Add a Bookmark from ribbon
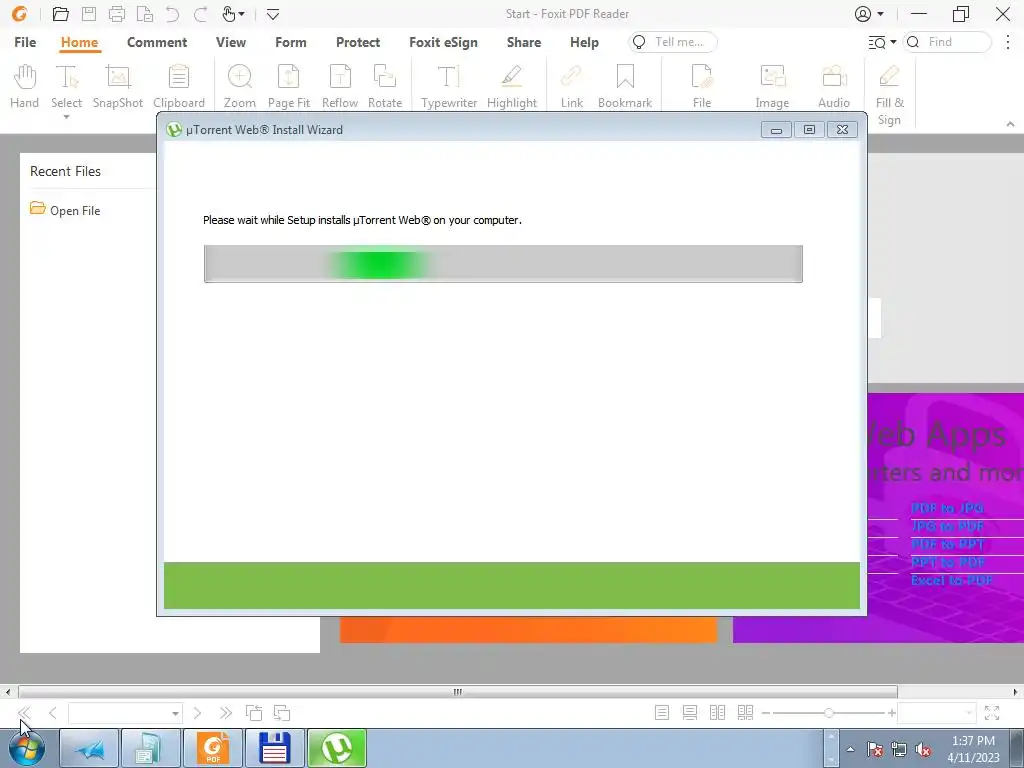Screen dimensions: 1024x768 pyautogui.click(x=625, y=86)
